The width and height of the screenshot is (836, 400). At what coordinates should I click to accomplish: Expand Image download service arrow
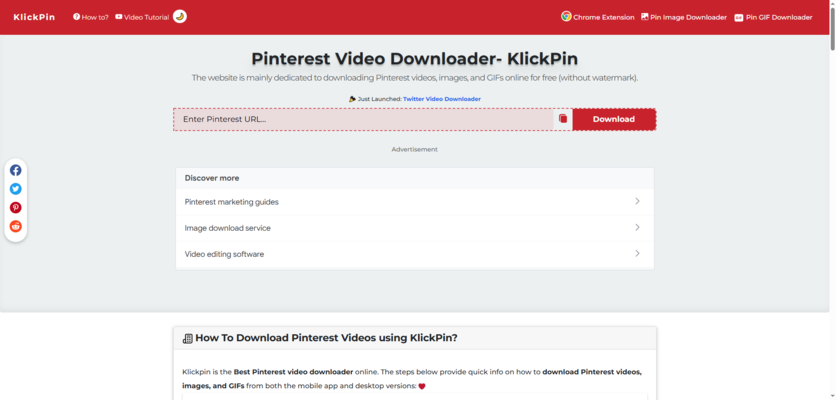637,228
